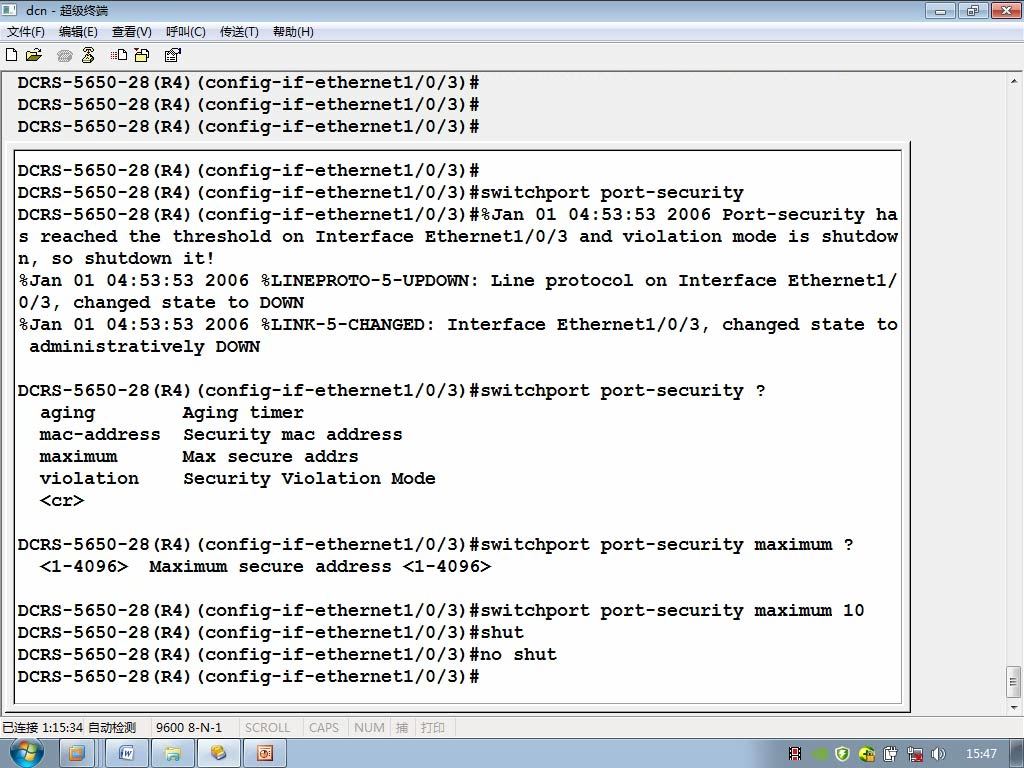Screen dimensions: 1024x768
Task: Click the Disconnect phone toolbar icon
Action: click(88, 55)
